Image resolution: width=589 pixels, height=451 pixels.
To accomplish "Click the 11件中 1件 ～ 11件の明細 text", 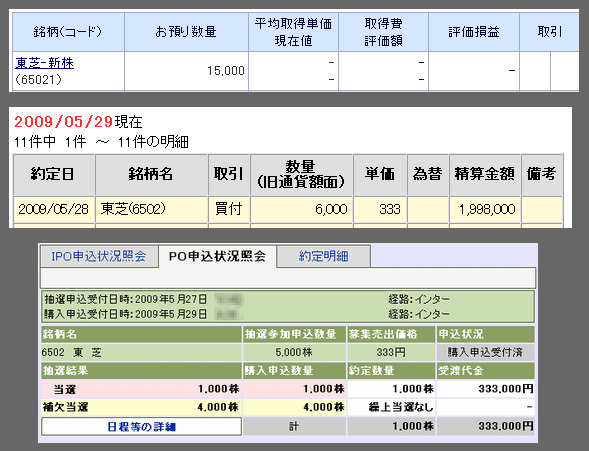I will (x=101, y=142).
